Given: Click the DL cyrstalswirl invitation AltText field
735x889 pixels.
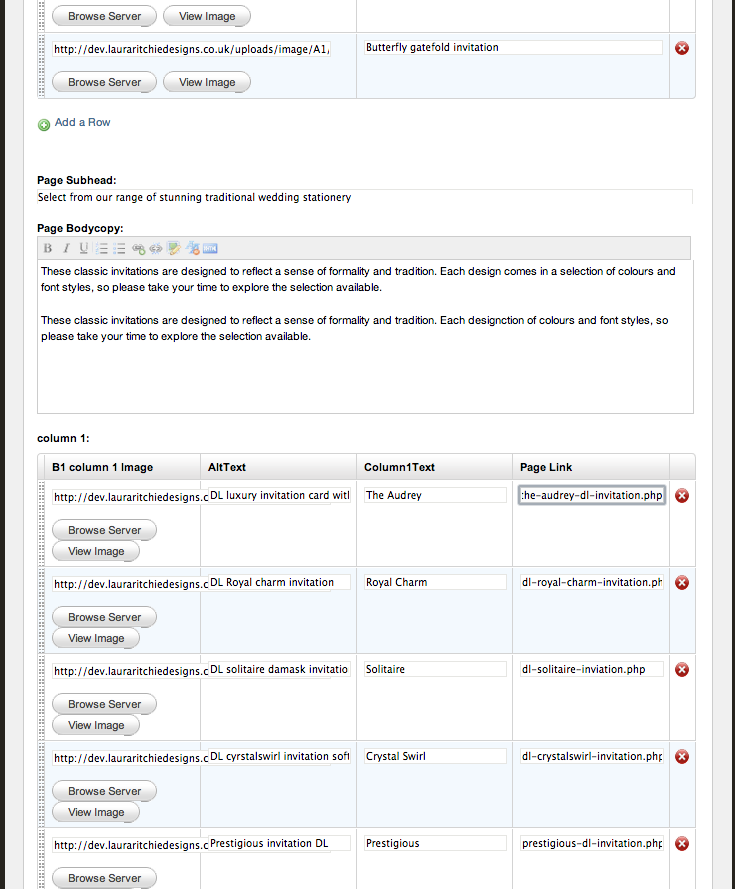Looking at the screenshot, I should 279,756.
